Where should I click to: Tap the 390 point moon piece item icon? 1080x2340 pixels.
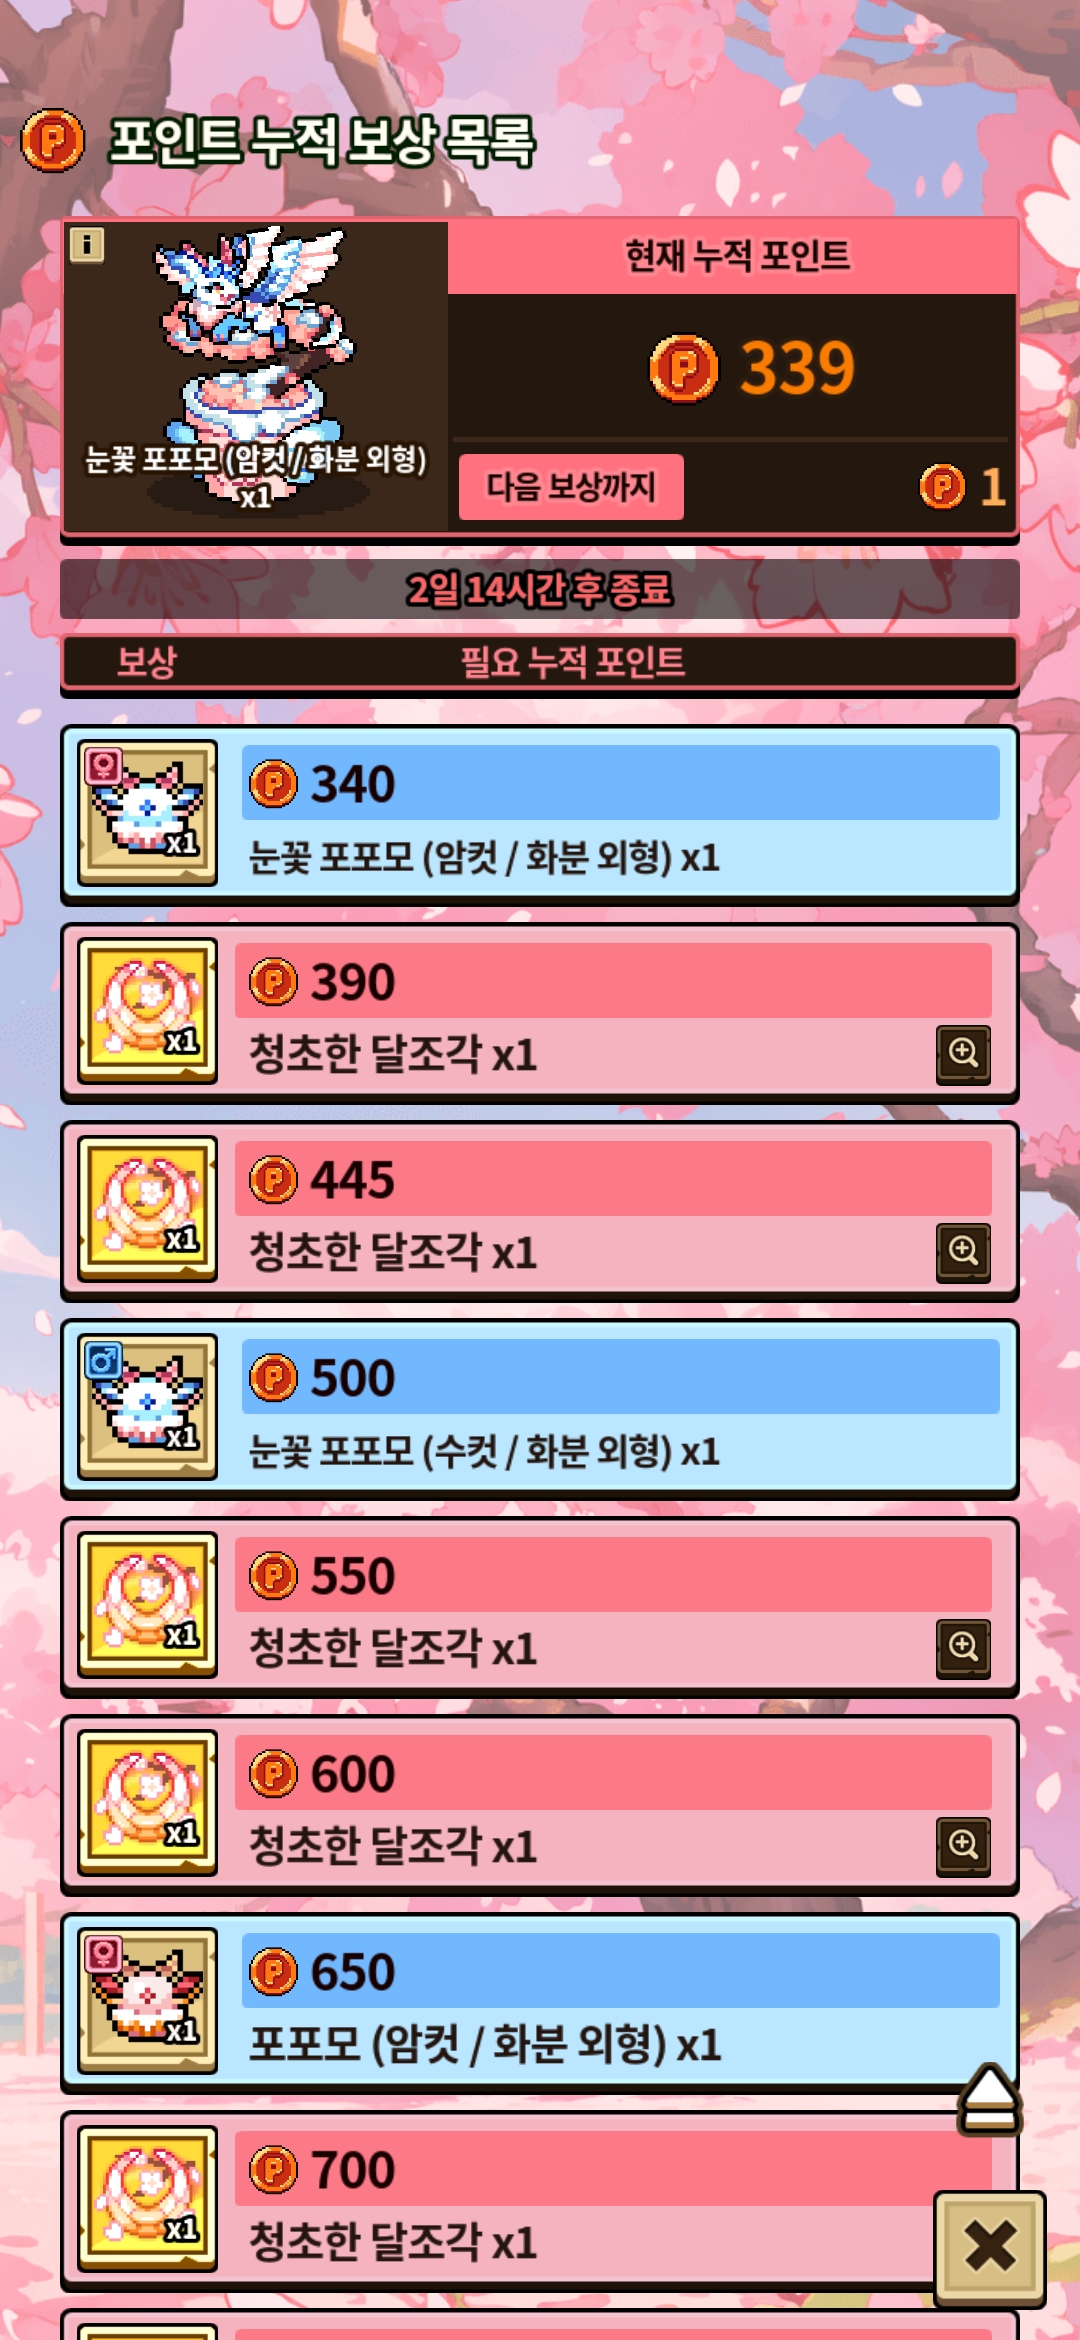pyautogui.click(x=148, y=1010)
